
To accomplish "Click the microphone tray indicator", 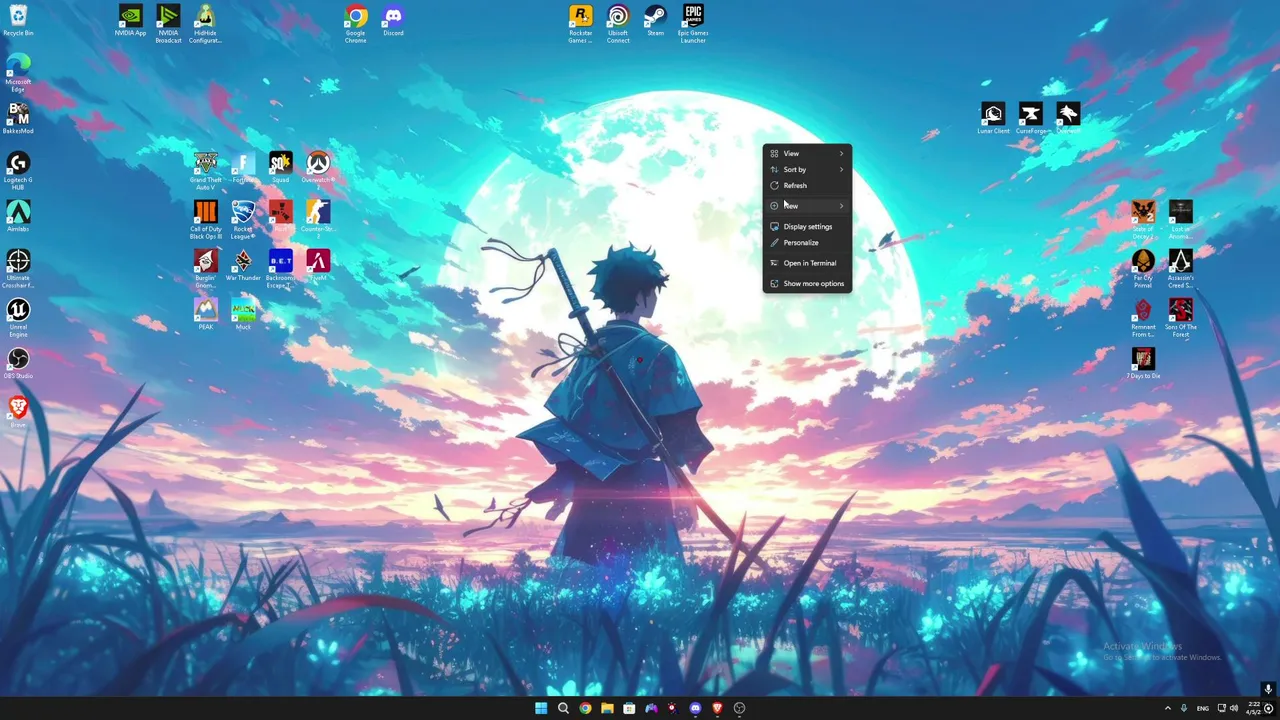I will pyautogui.click(x=1184, y=708).
